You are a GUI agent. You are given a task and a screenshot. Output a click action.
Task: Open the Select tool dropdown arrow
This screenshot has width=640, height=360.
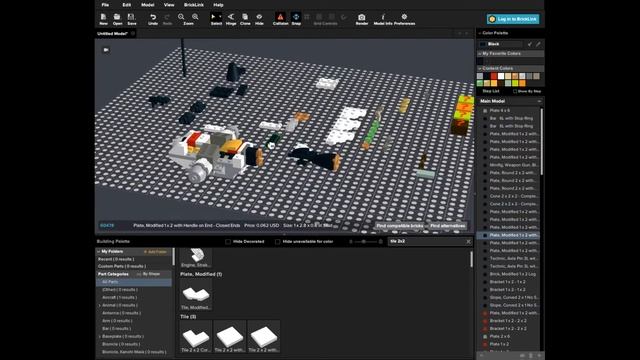(x=220, y=17)
